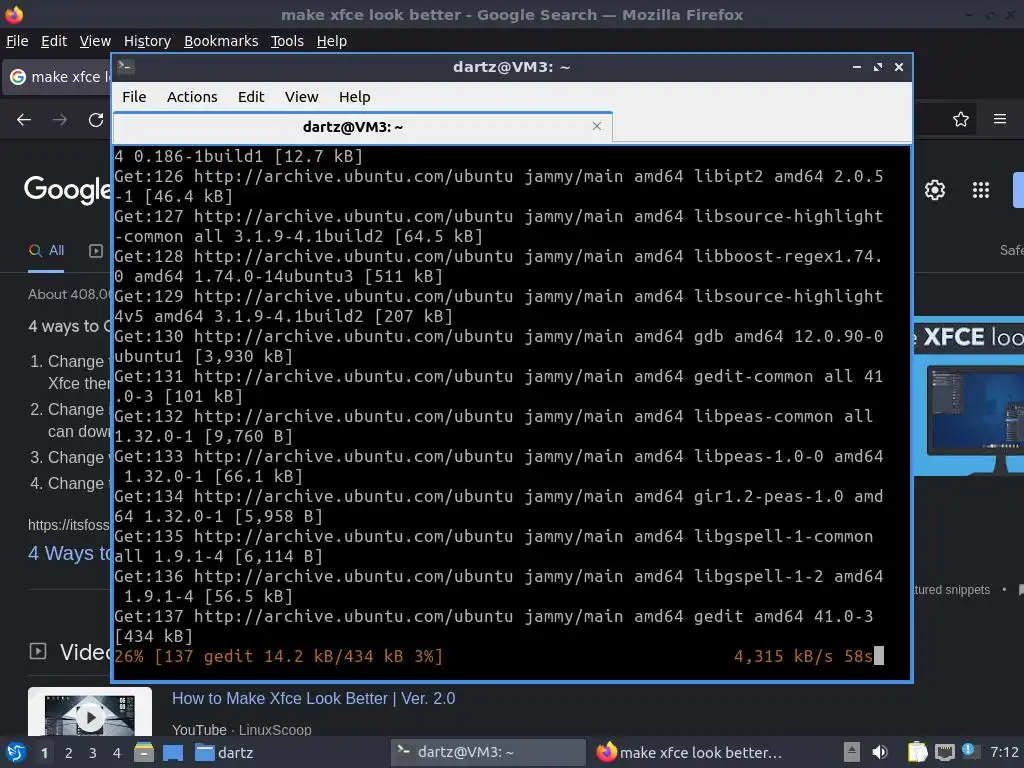
Task: Click the Get:137 gedit line in the terminal
Action: [x=494, y=626]
